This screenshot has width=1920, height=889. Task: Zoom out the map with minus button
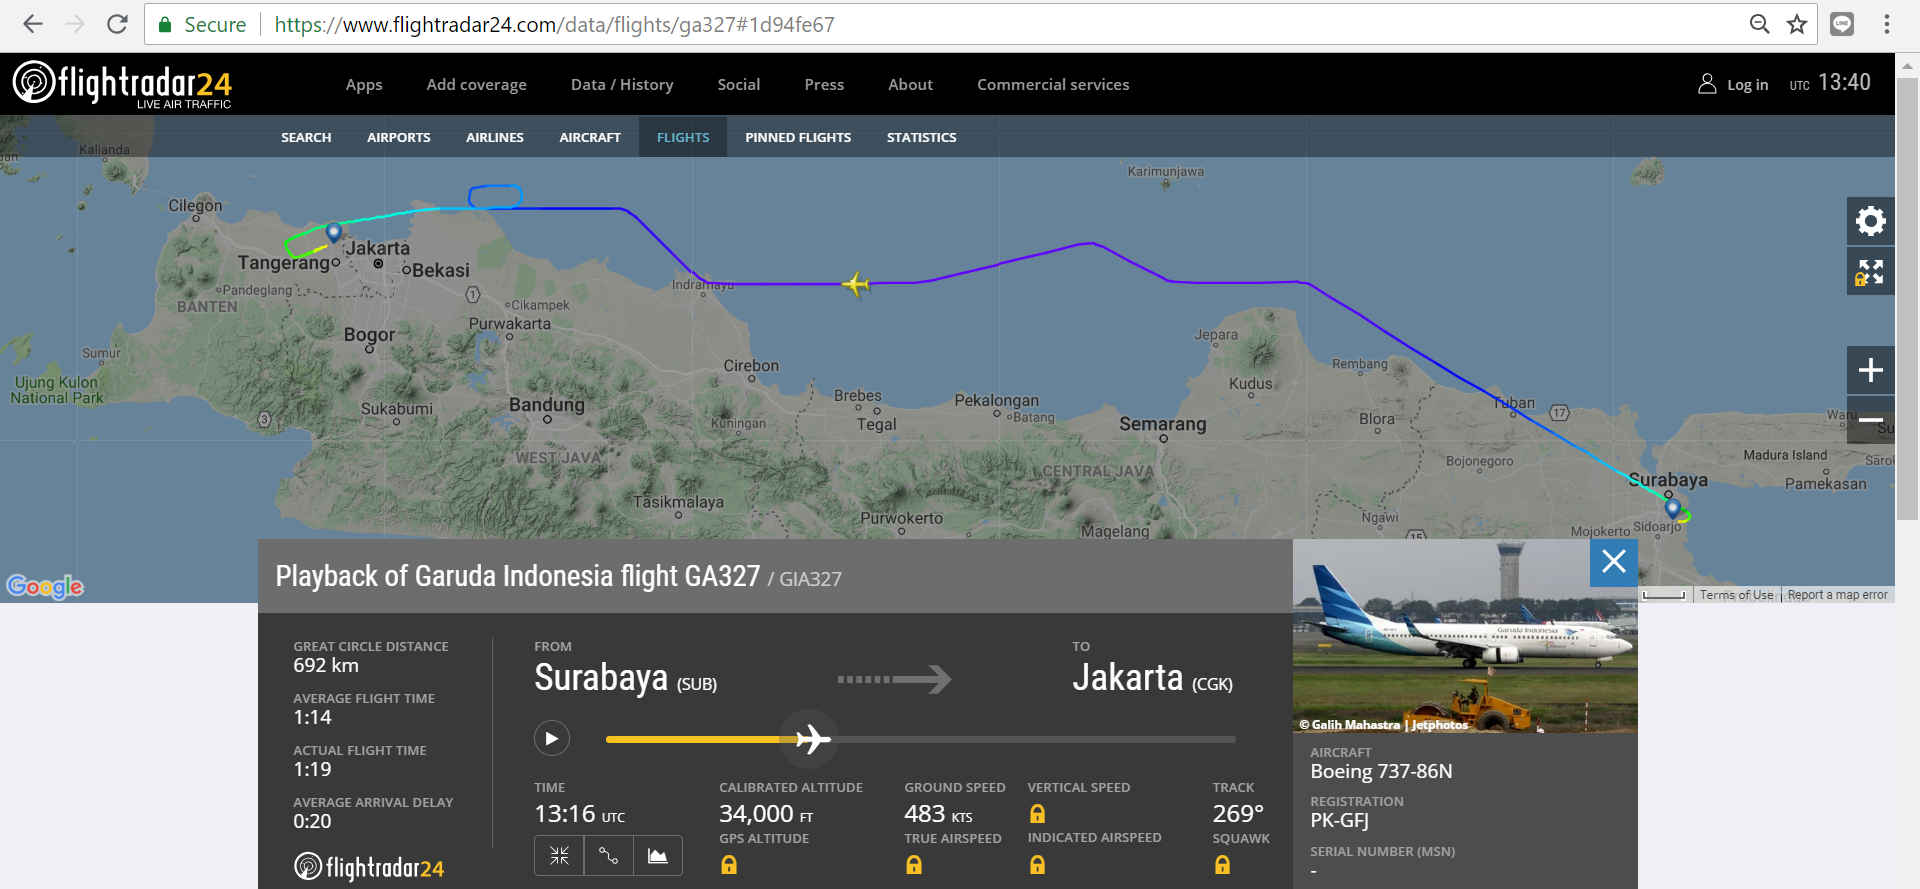pos(1870,420)
